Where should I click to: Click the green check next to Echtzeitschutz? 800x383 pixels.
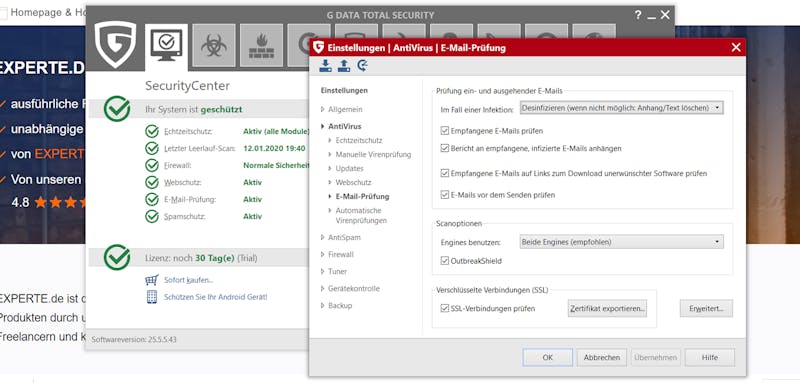[x=152, y=132]
